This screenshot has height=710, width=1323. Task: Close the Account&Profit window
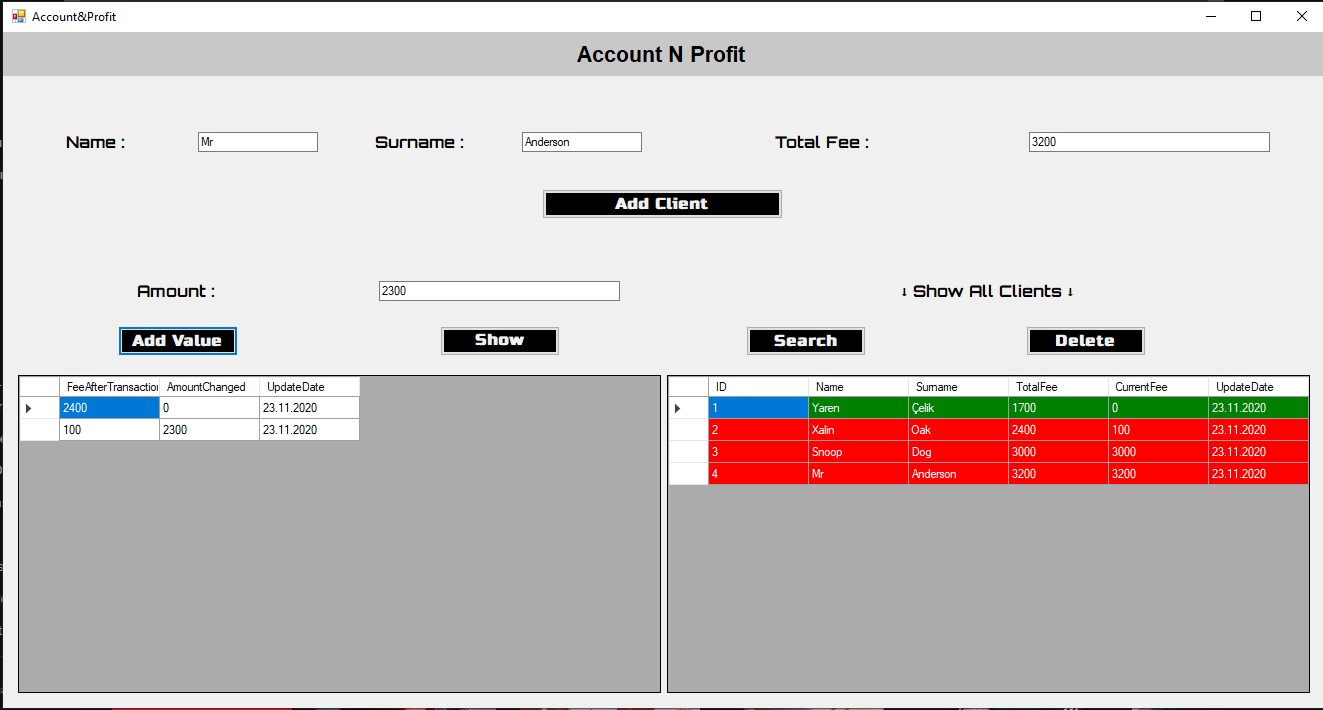(1301, 16)
